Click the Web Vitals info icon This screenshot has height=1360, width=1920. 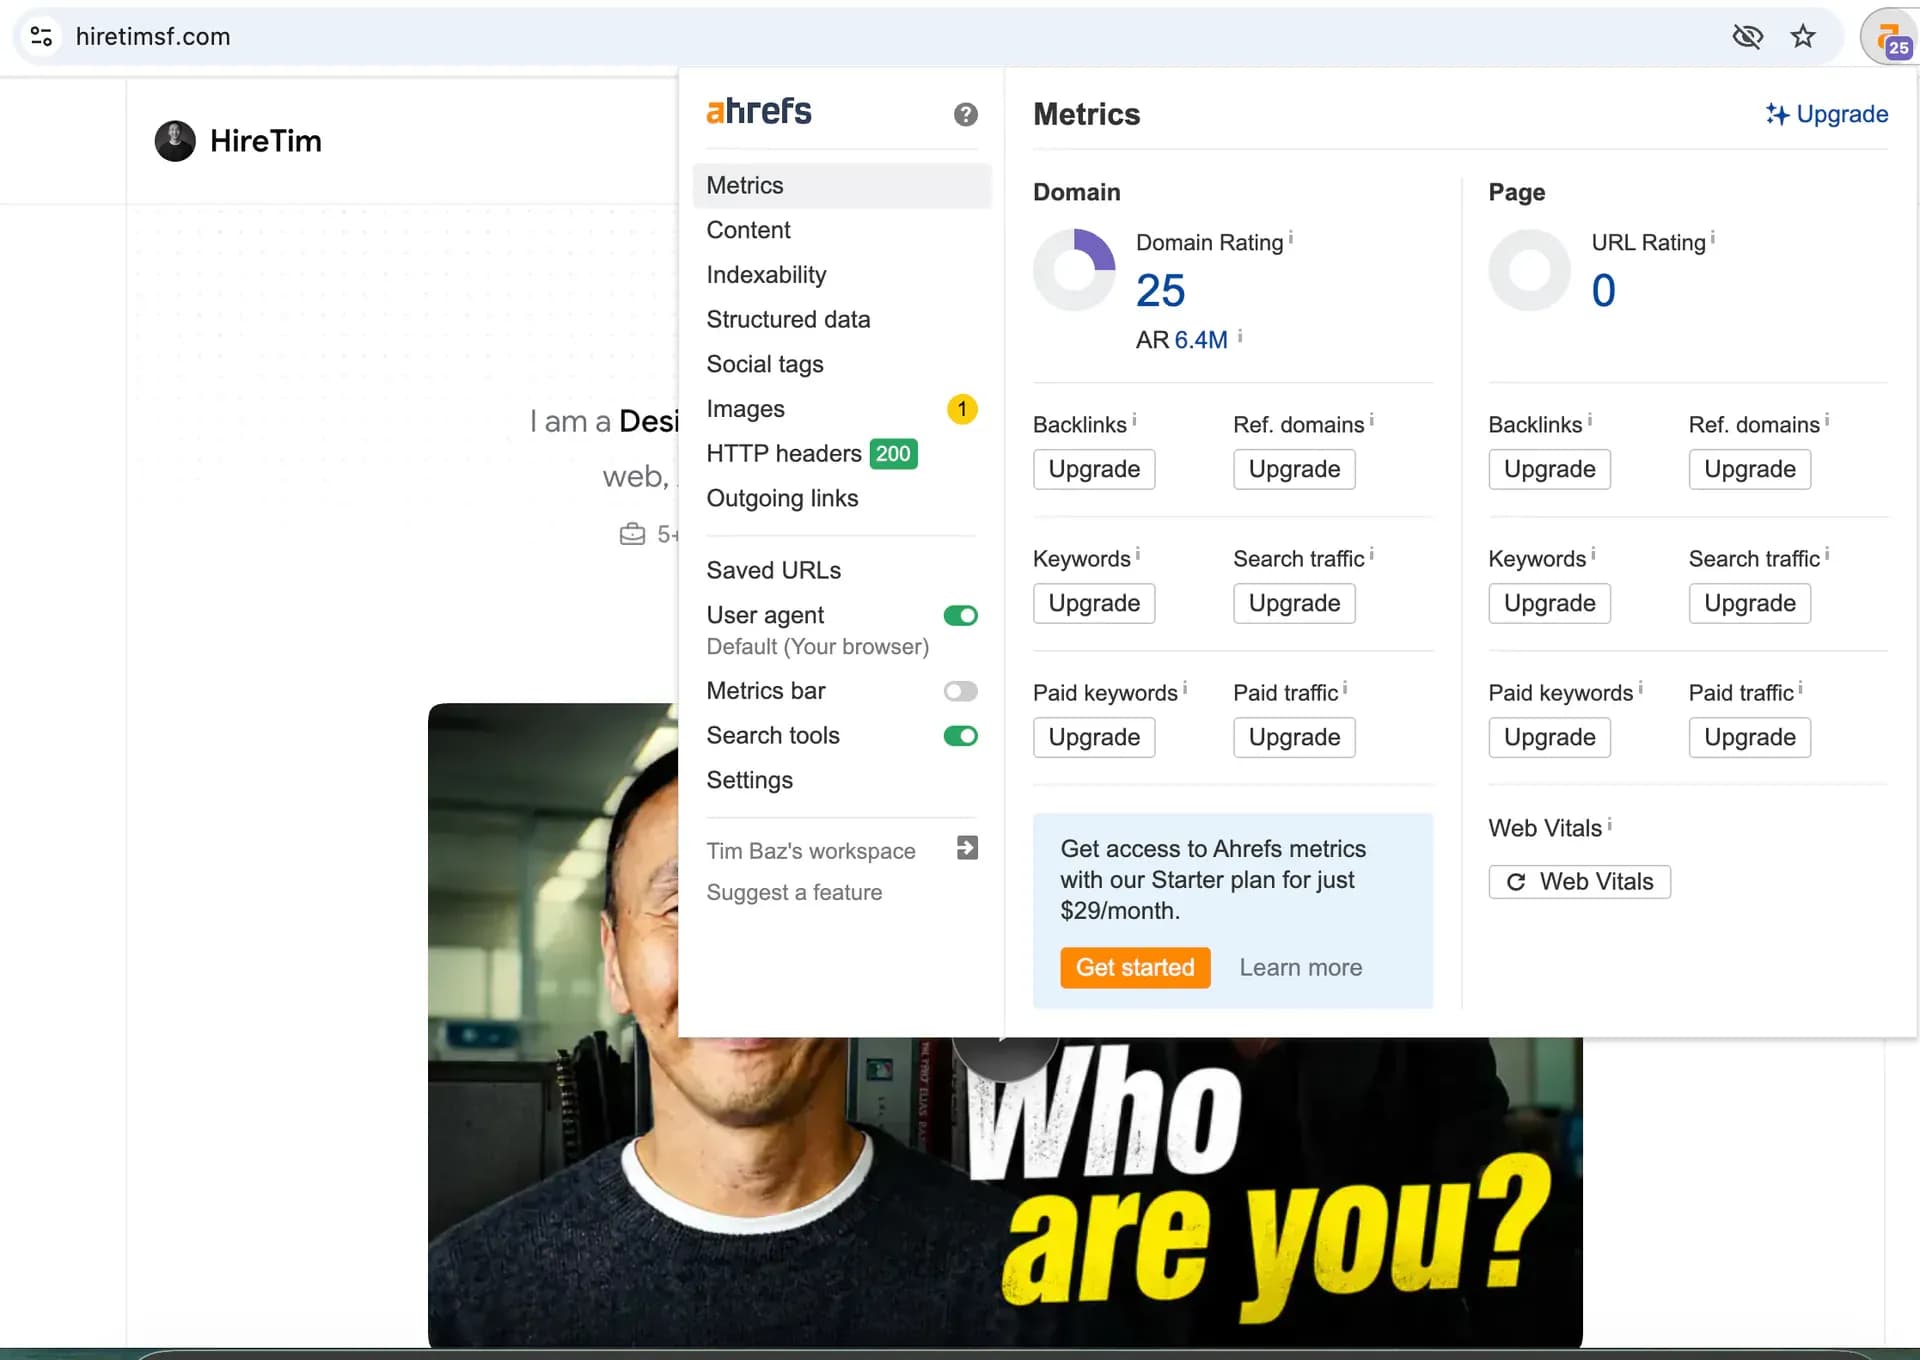click(x=1608, y=823)
